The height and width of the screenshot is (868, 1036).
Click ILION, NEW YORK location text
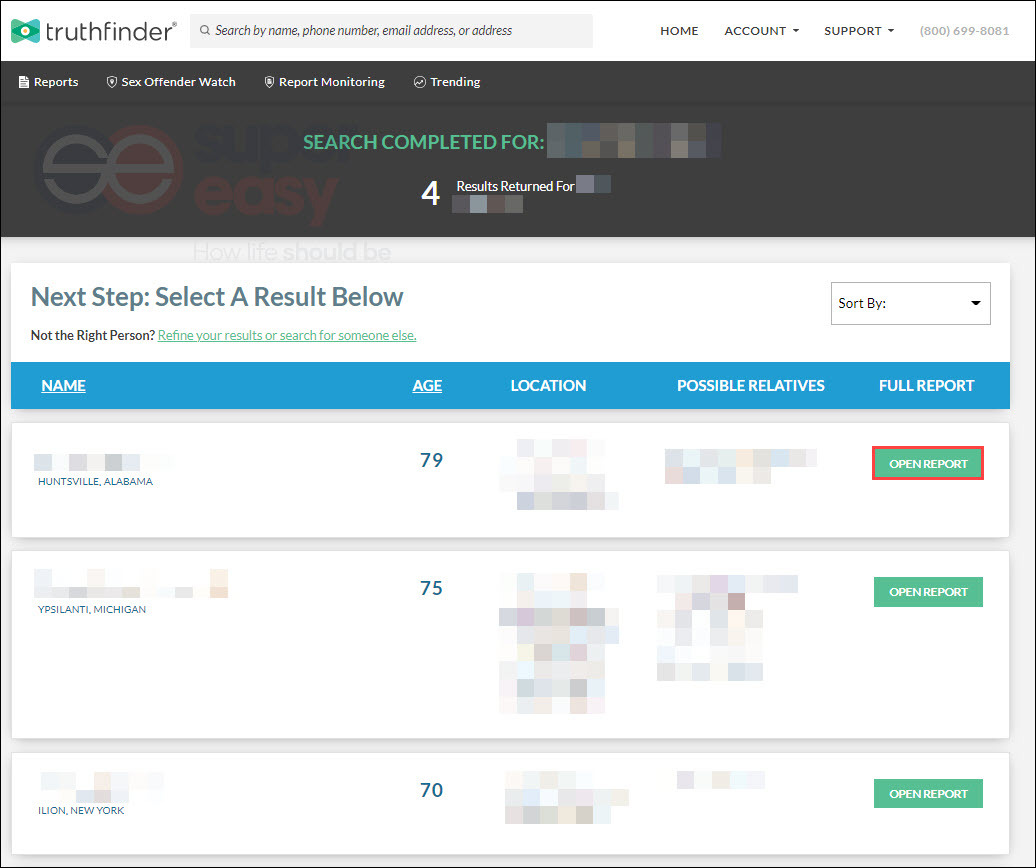(81, 811)
